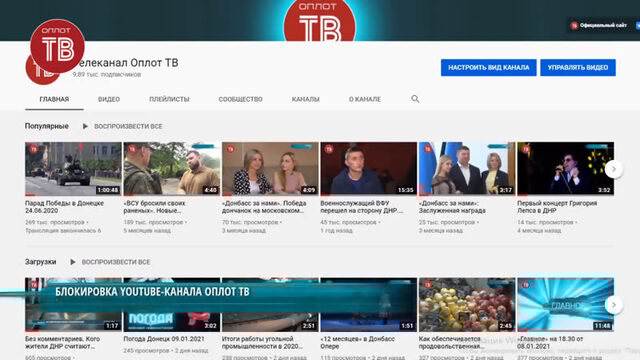The height and width of the screenshot is (360, 640).
Task: Open the Погода thumbnail with 3:02 duration
Action: tap(171, 304)
